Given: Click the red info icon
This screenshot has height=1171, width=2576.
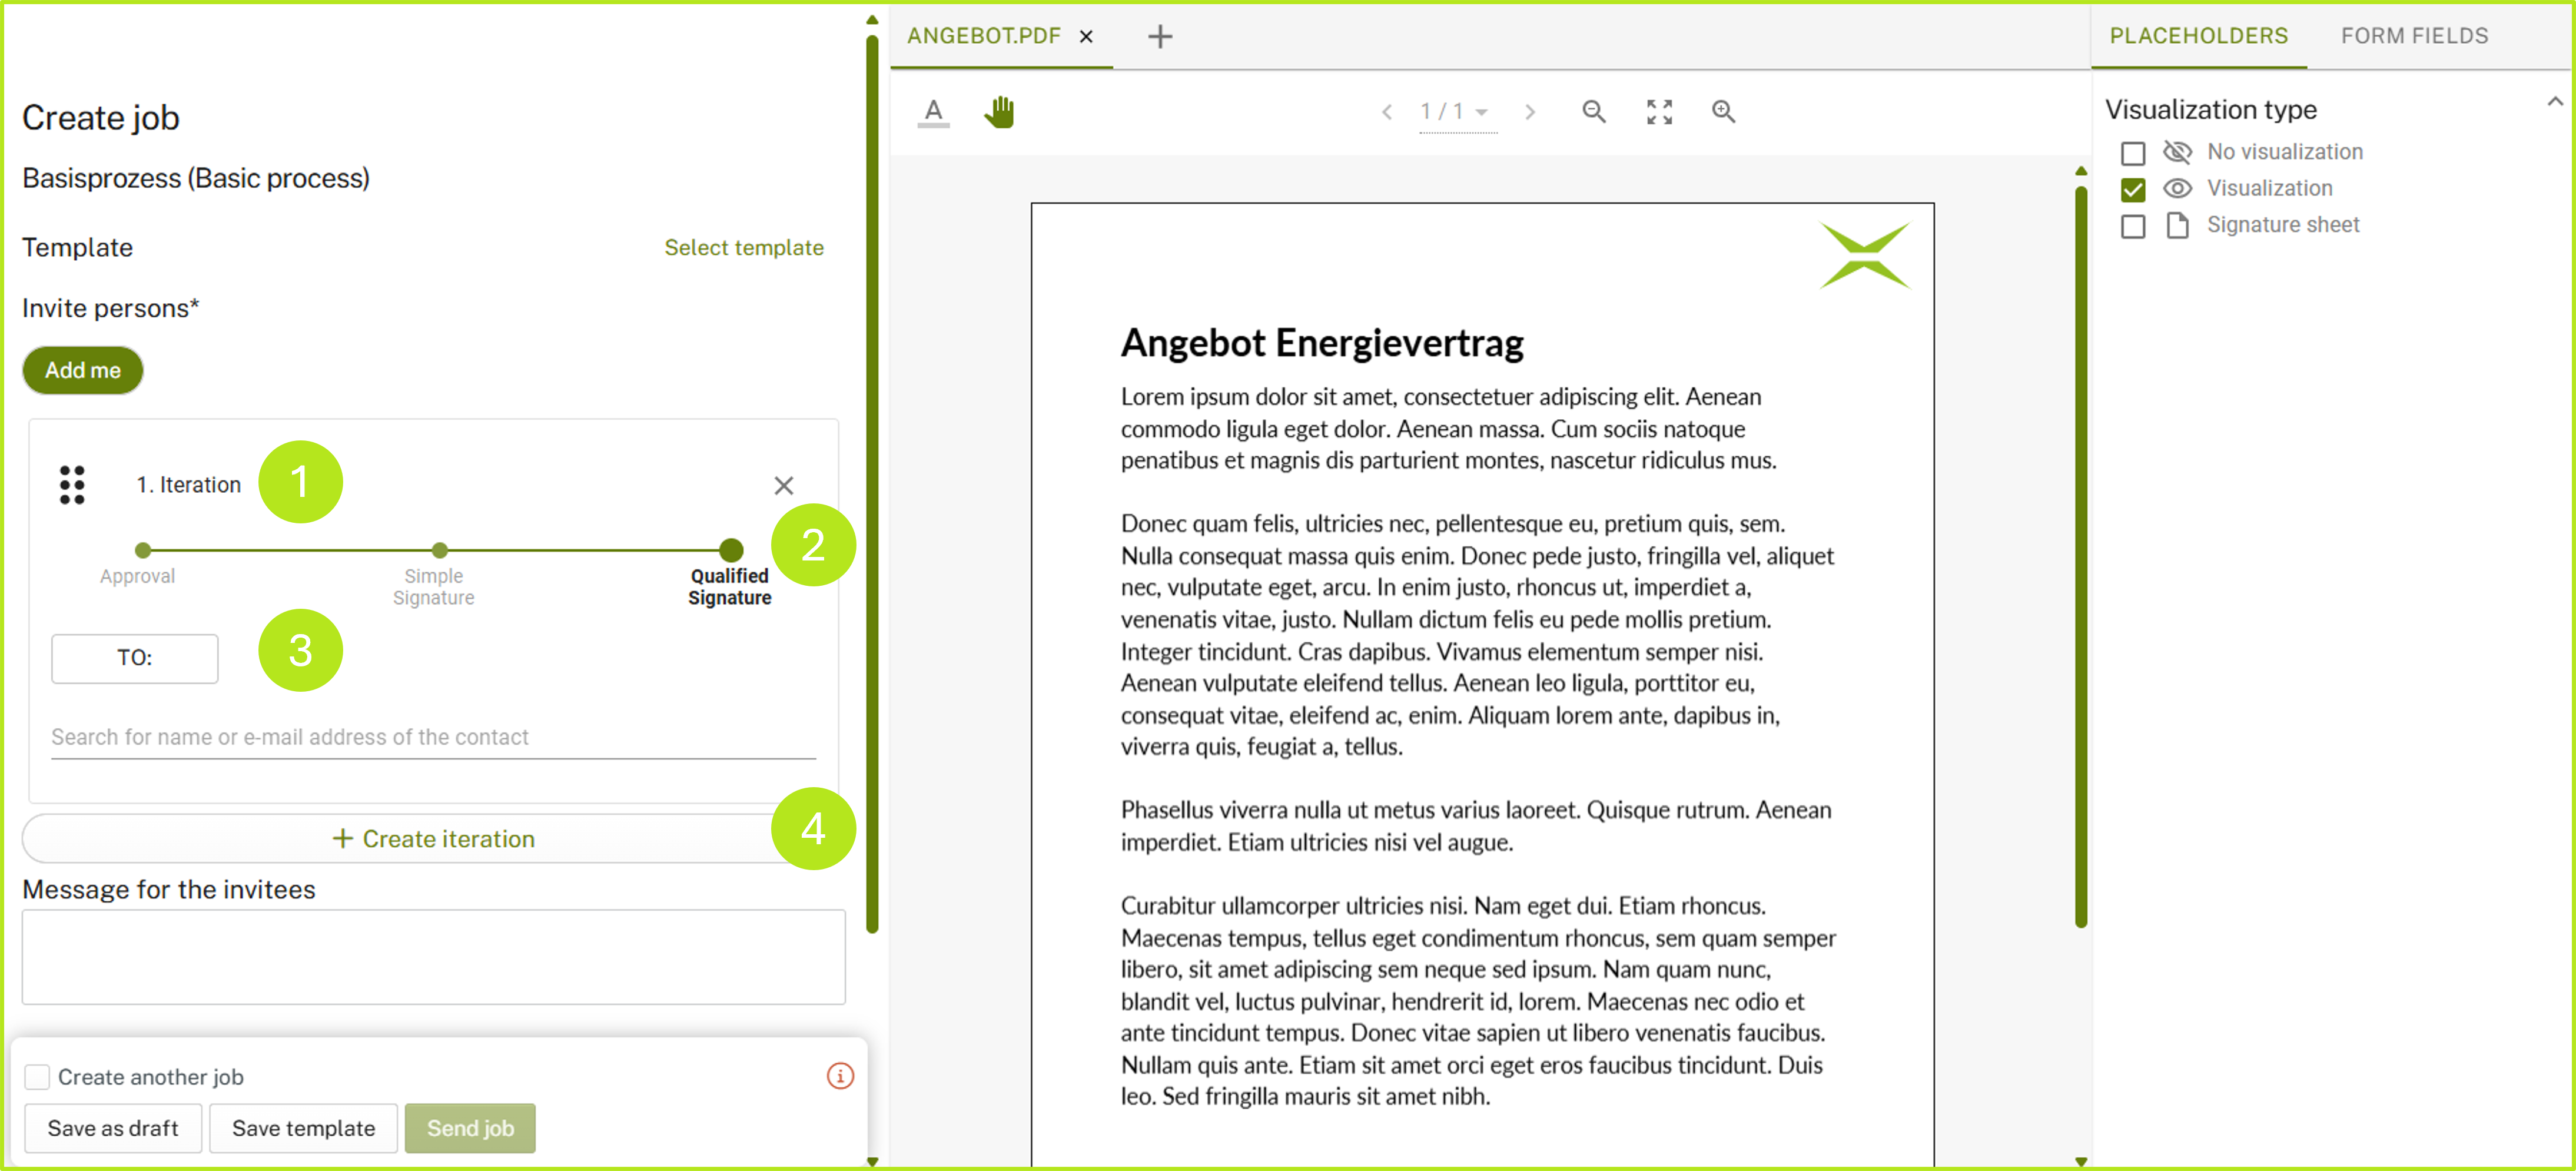Looking at the screenshot, I should coord(840,1076).
